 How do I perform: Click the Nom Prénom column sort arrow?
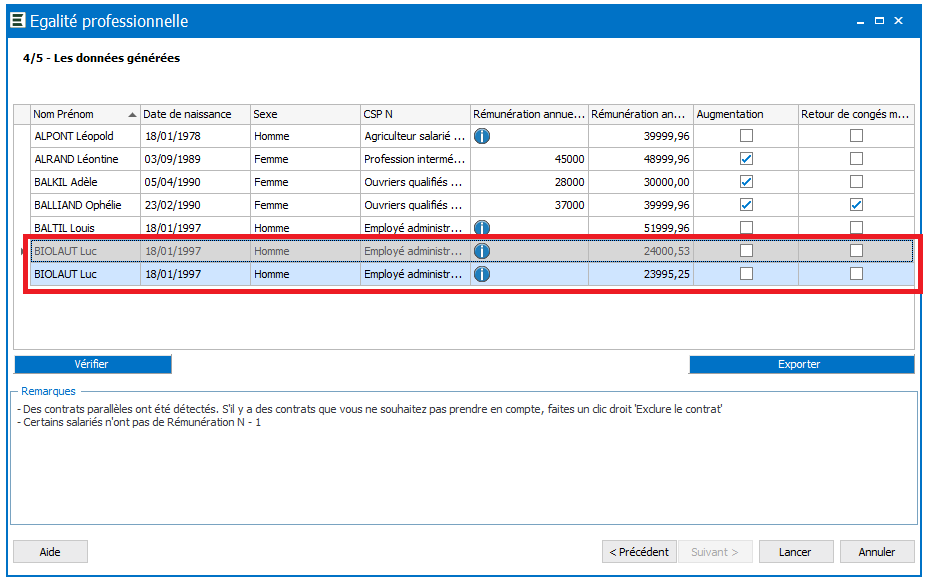point(132,115)
